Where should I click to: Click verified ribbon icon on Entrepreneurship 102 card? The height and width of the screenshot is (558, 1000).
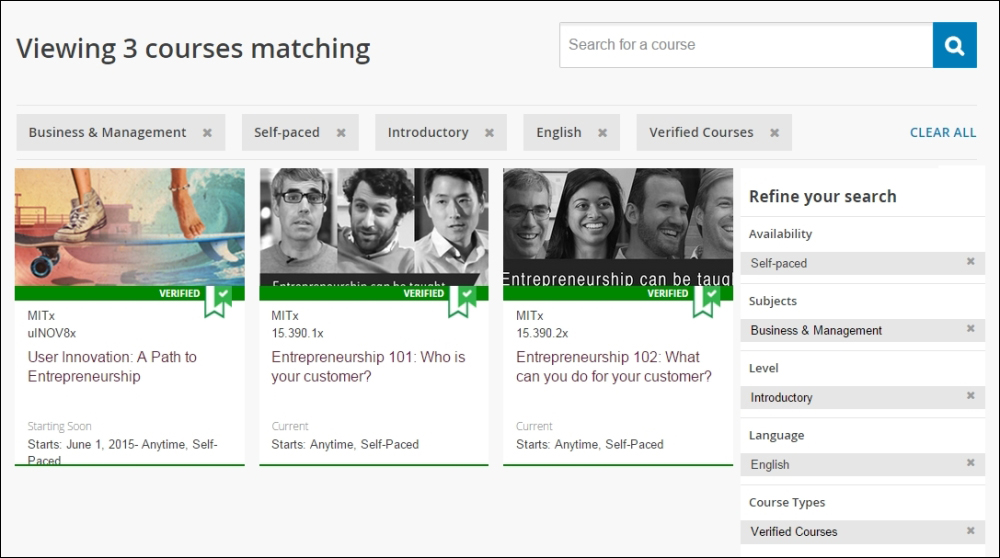[707, 302]
